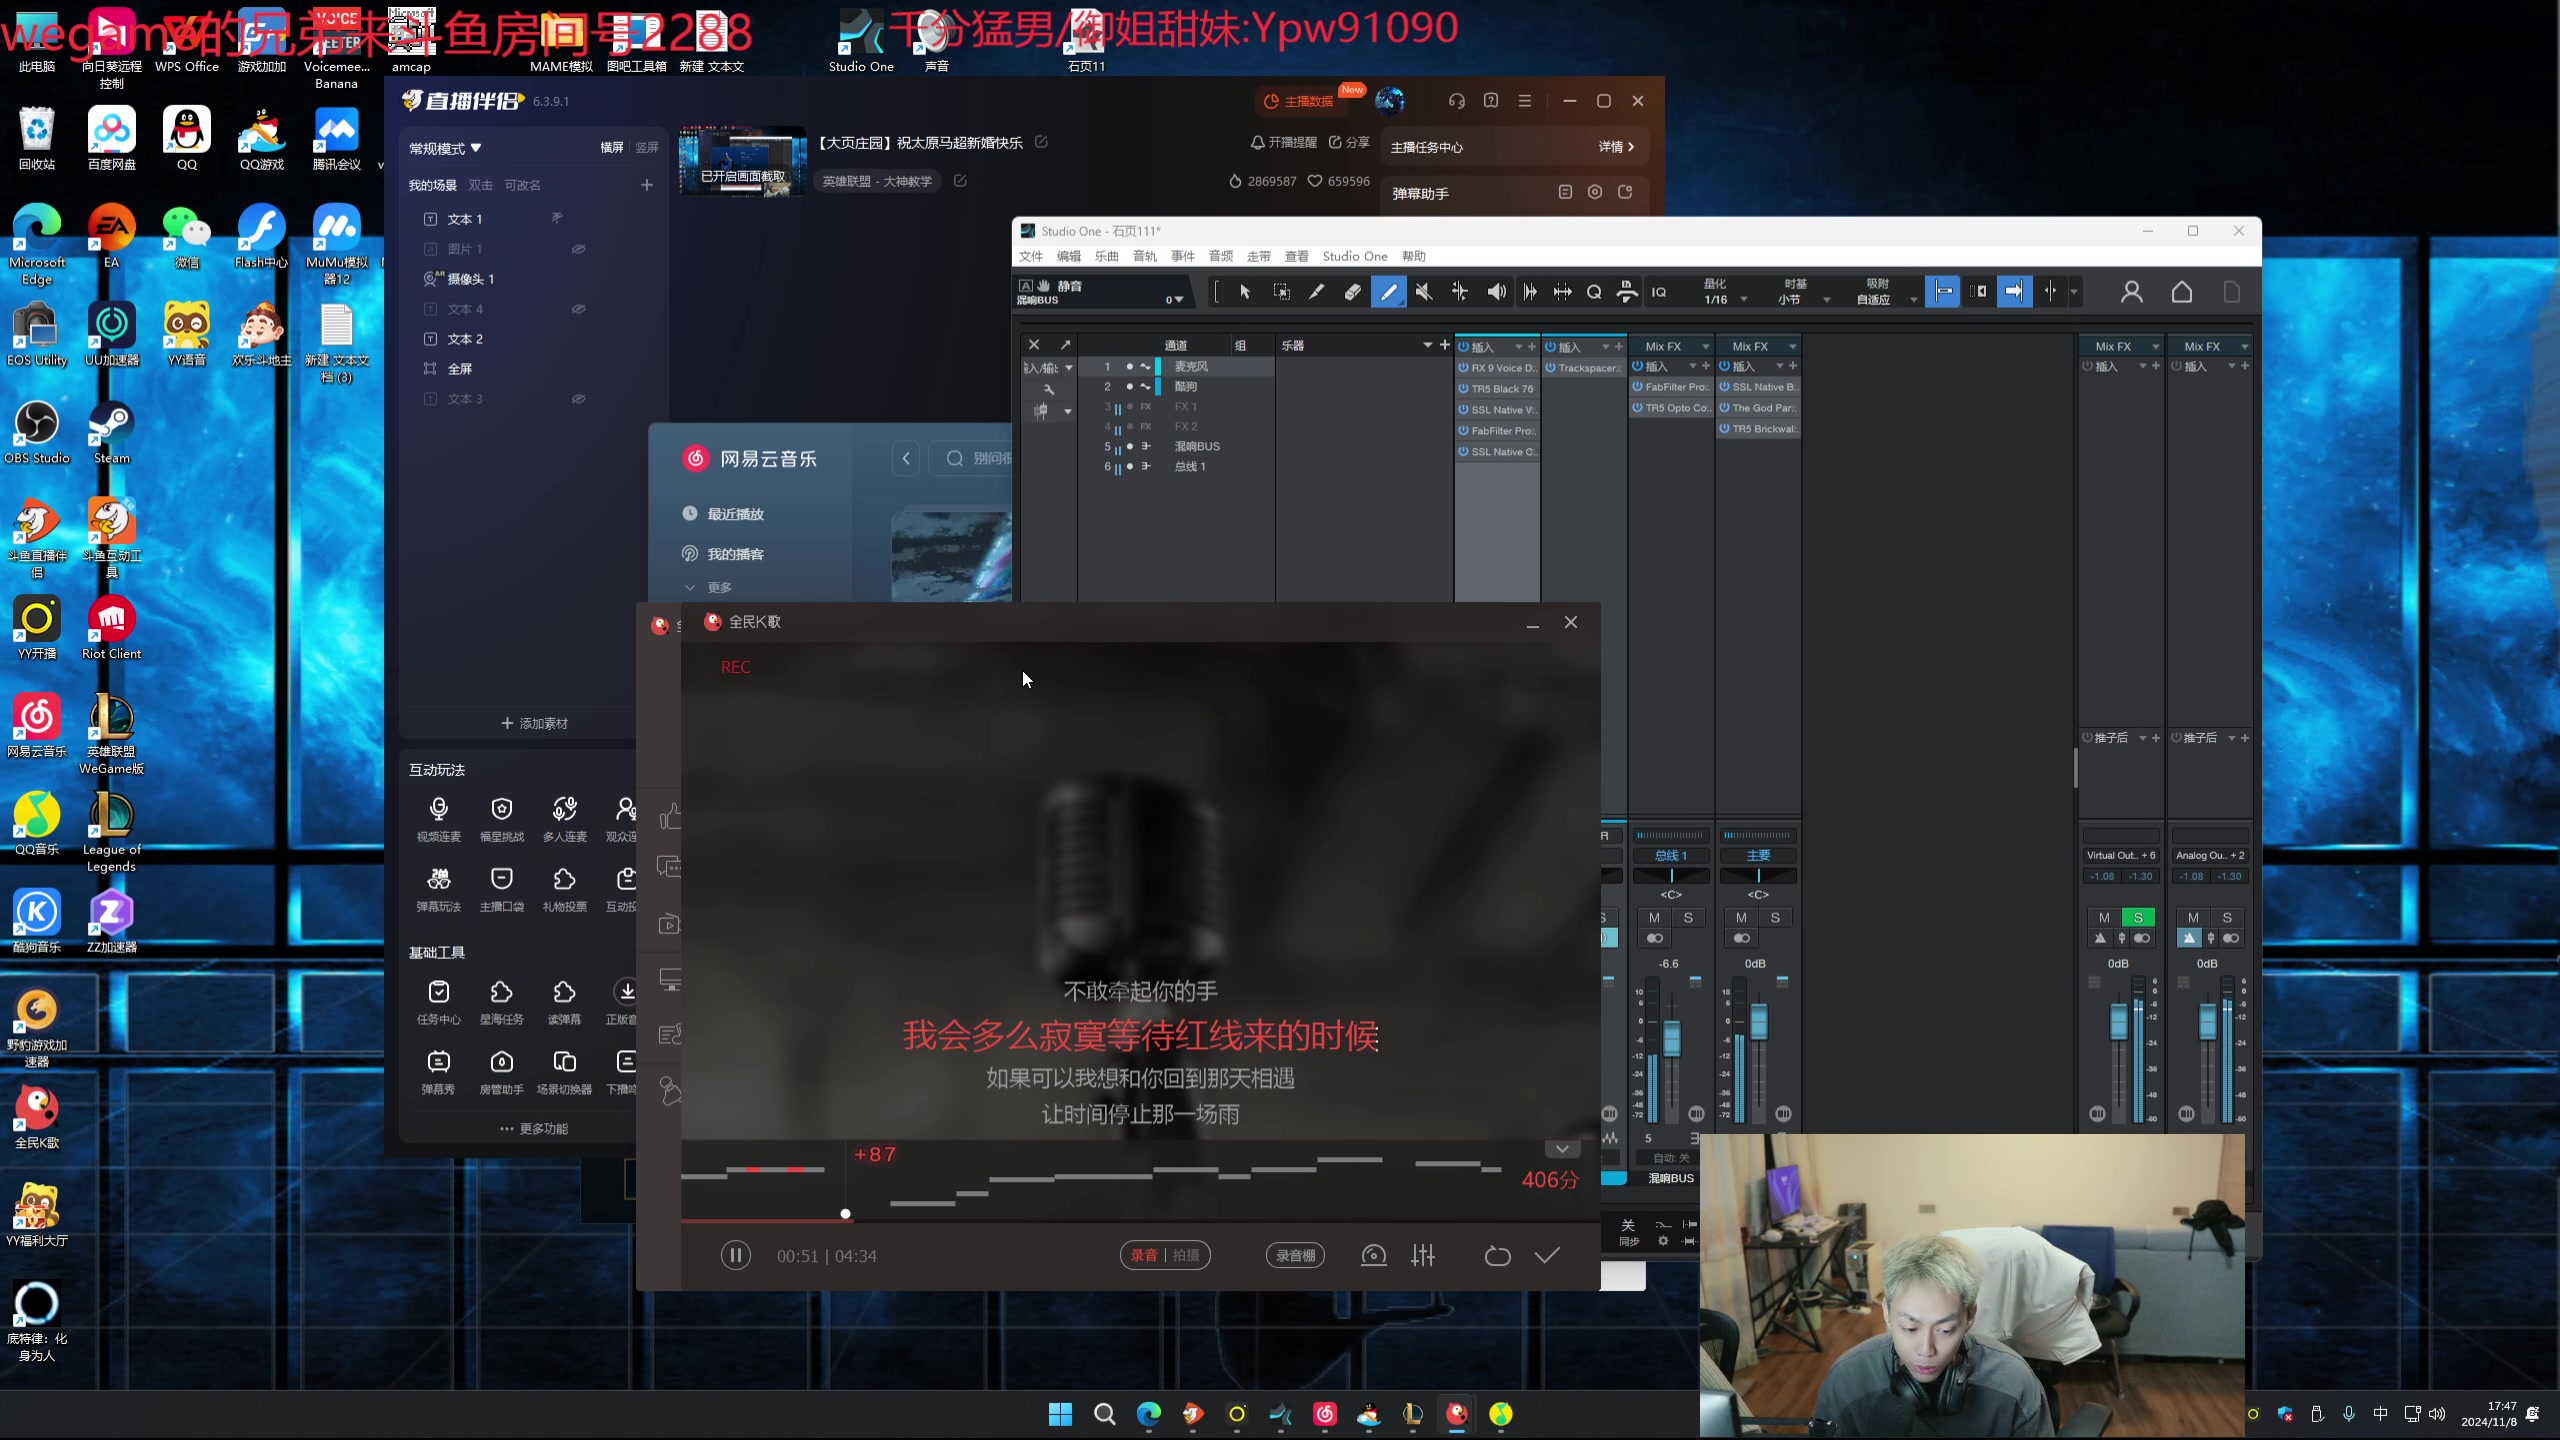Click the re-record loop icon in 全民K歌
The height and width of the screenshot is (1440, 2560).
pyautogui.click(x=1497, y=1255)
